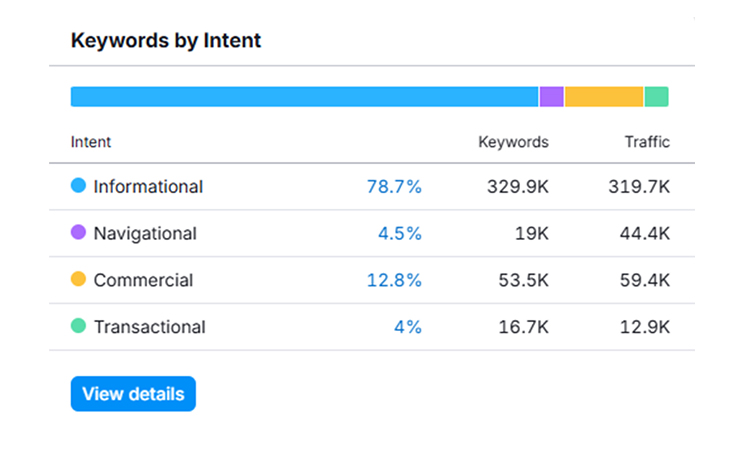This screenshot has height=450, width=750.
Task: Sort by the Keywords column header
Action: point(513,142)
